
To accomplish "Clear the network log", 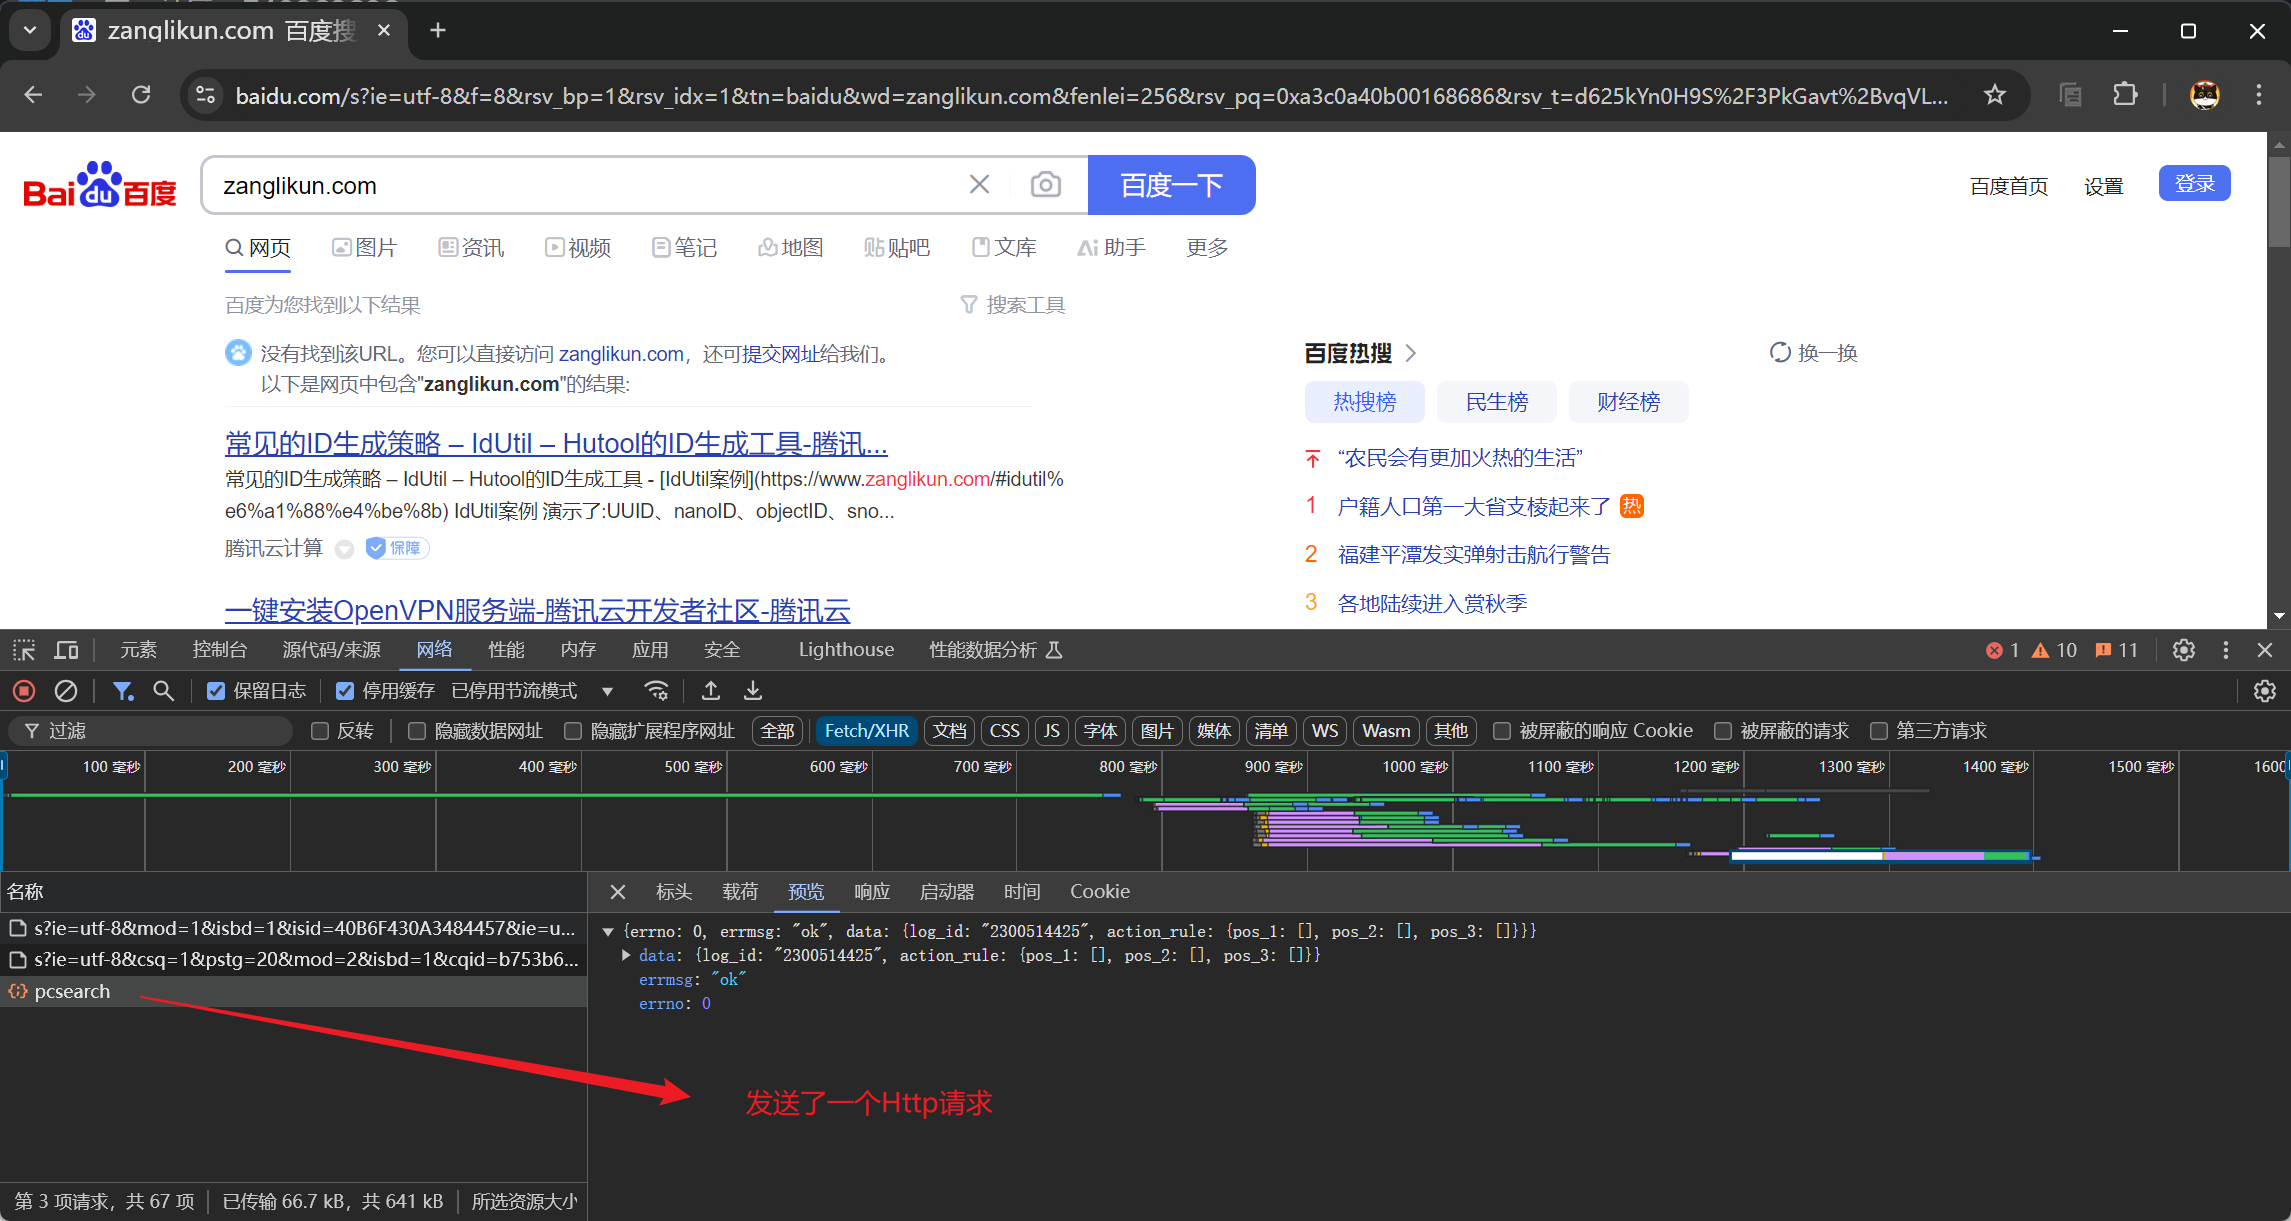I will point(66,691).
